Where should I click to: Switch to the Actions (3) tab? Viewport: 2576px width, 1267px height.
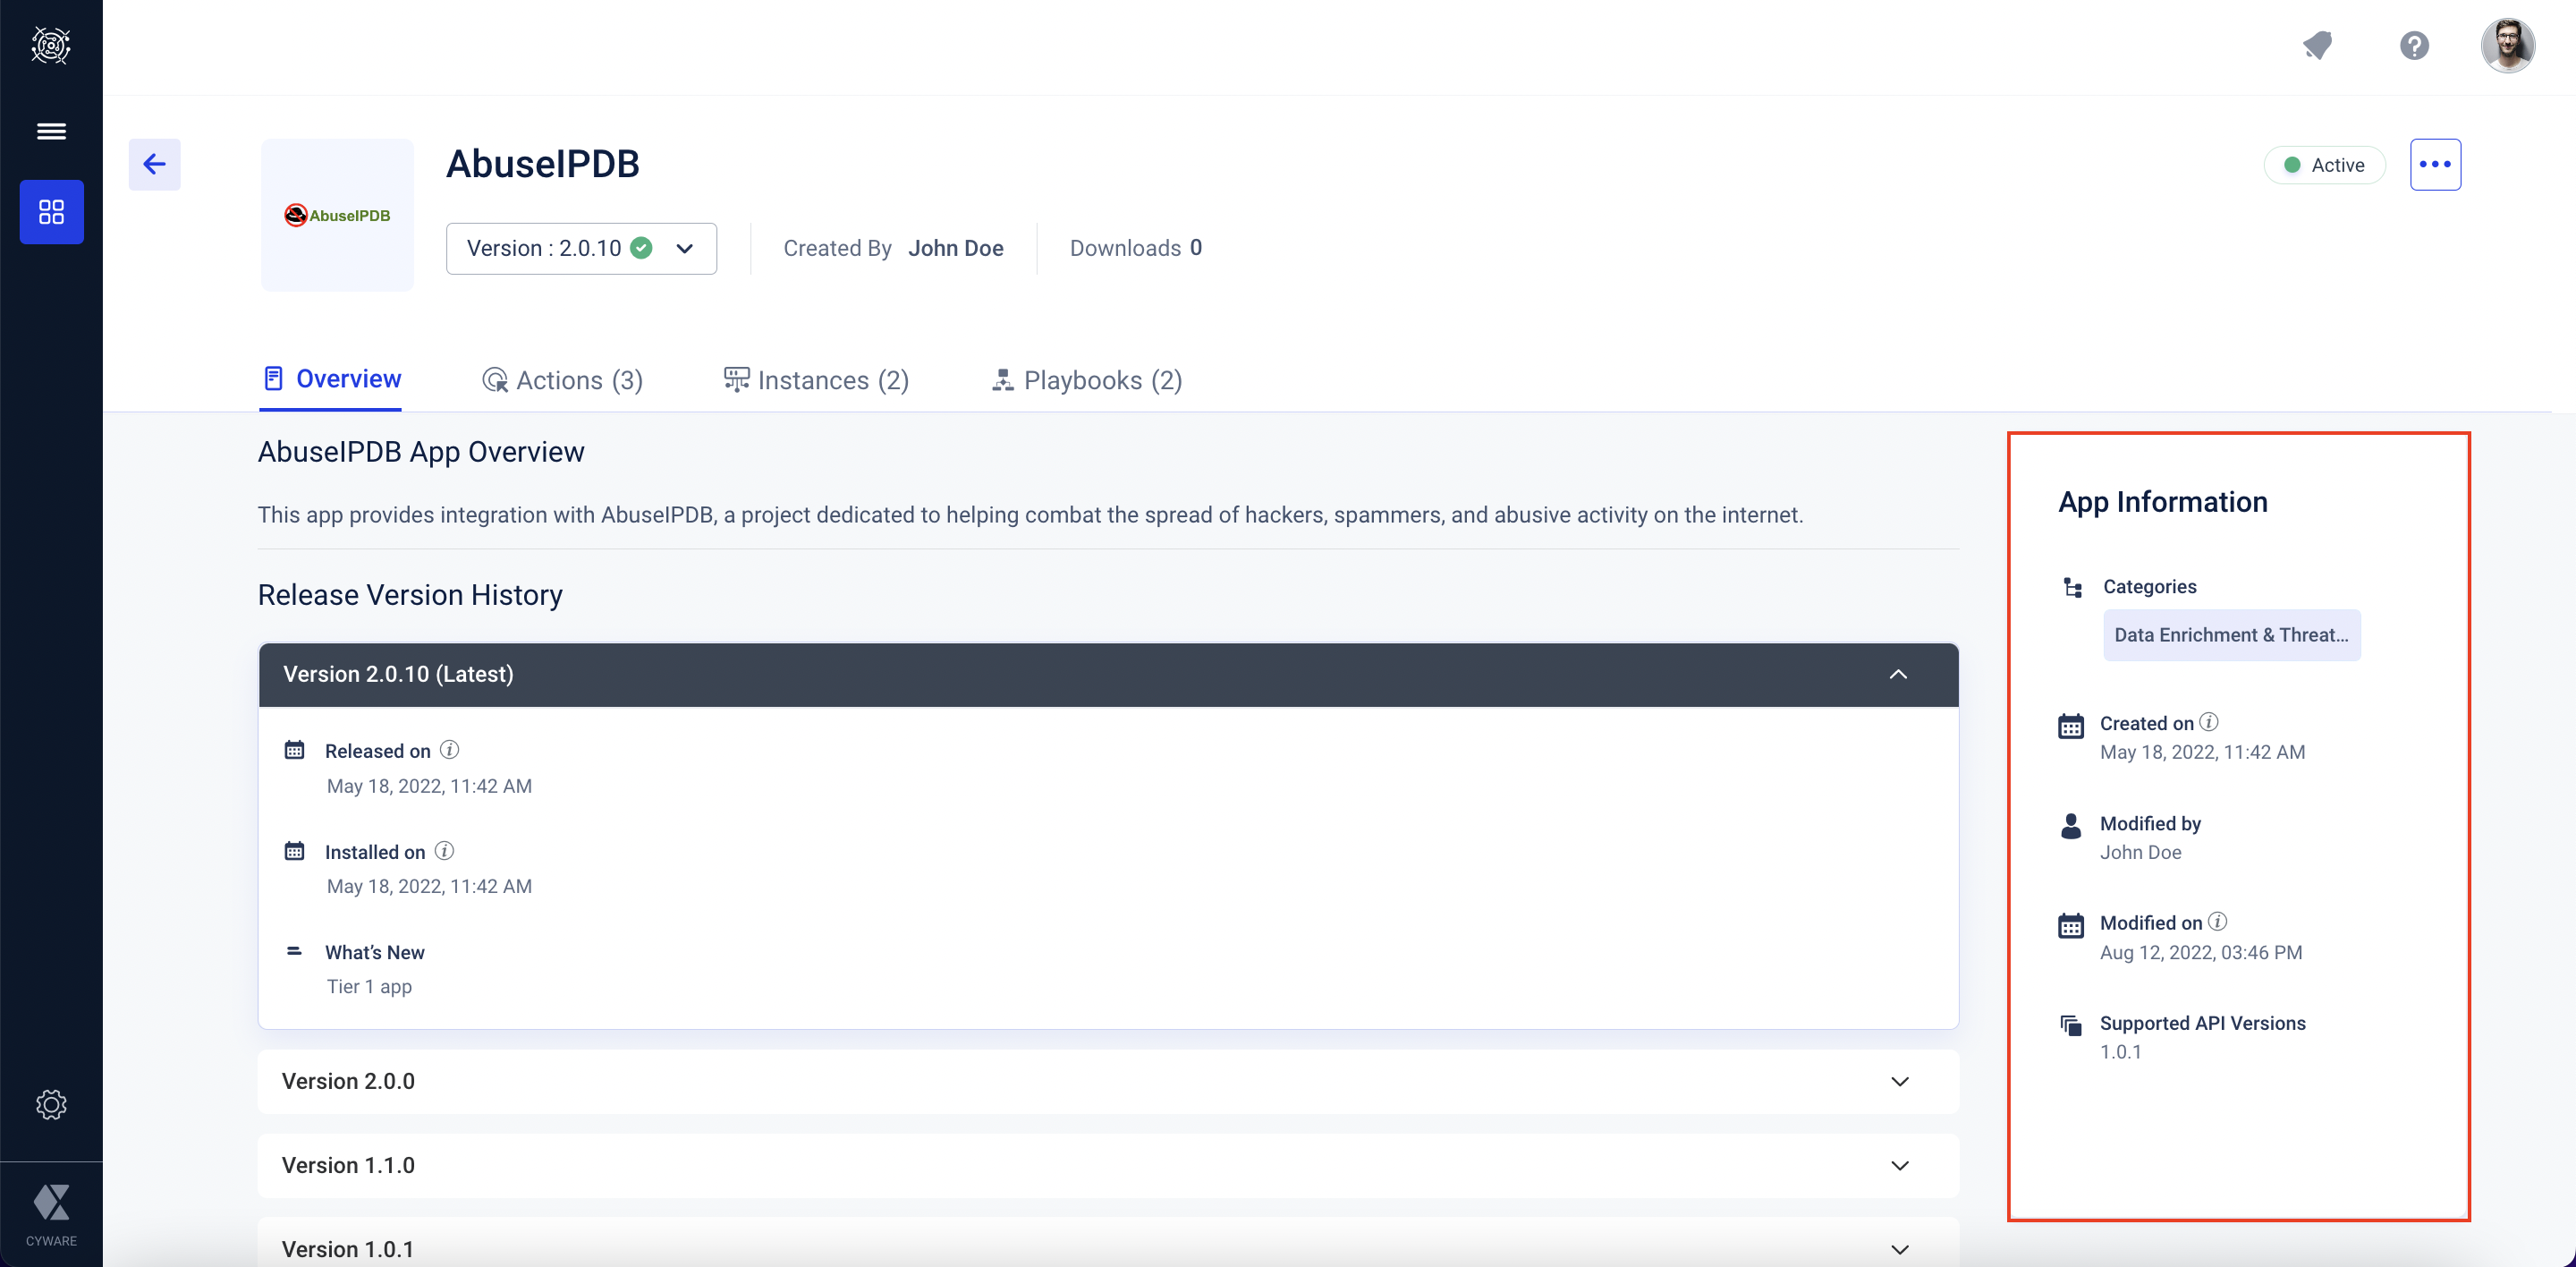tap(562, 380)
